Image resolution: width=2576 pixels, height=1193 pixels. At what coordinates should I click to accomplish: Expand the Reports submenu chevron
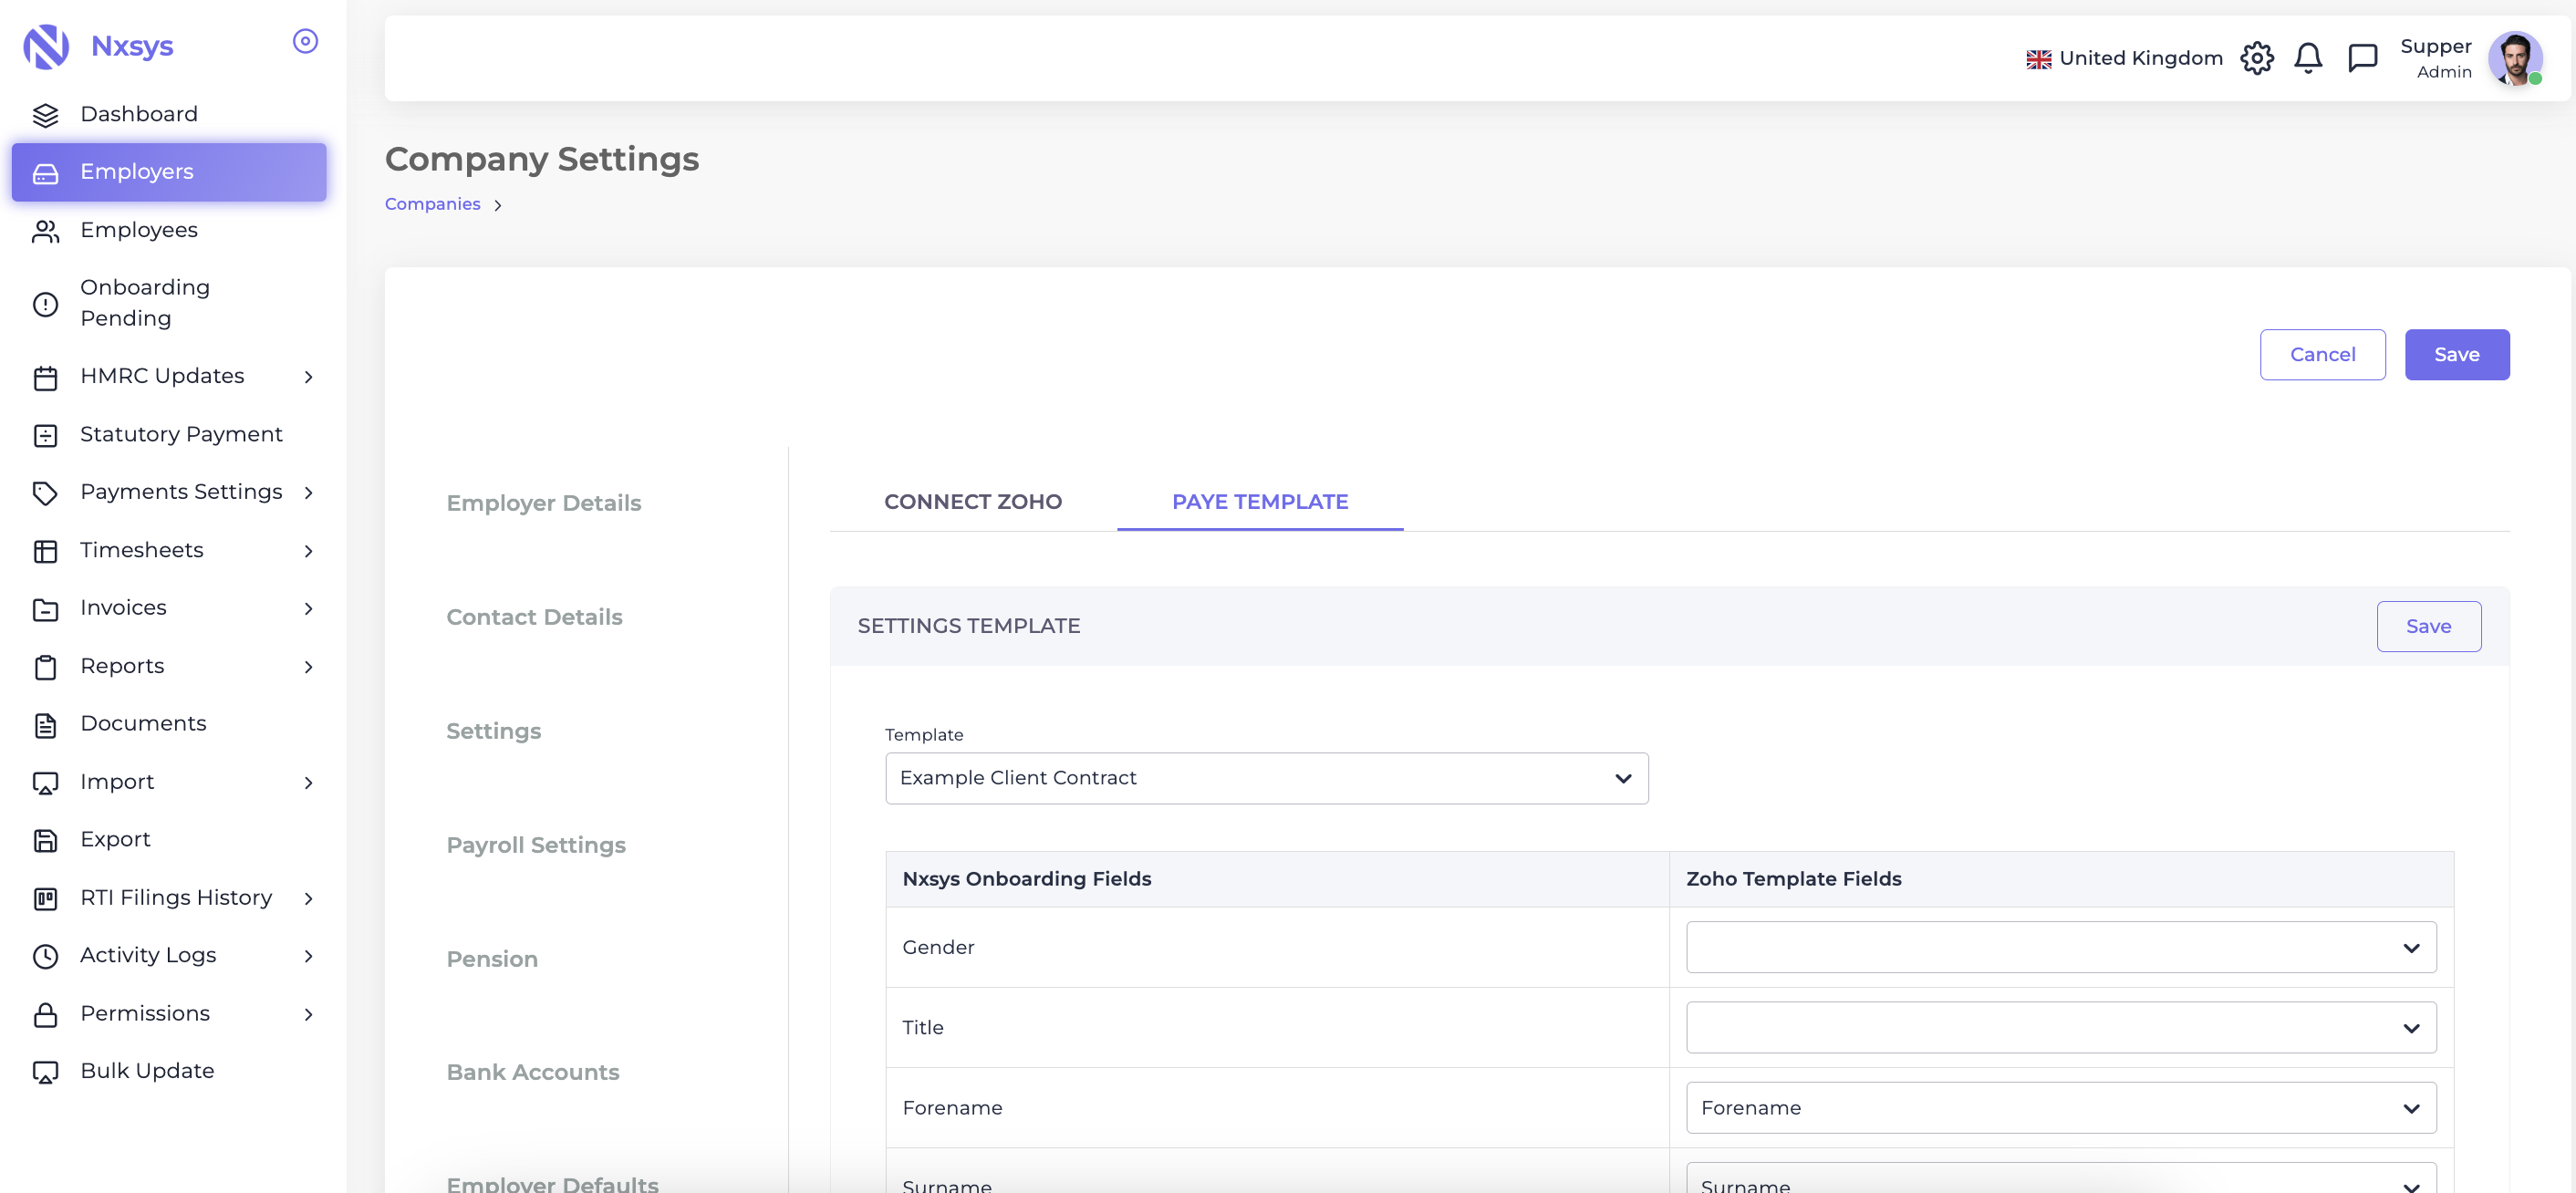308,667
